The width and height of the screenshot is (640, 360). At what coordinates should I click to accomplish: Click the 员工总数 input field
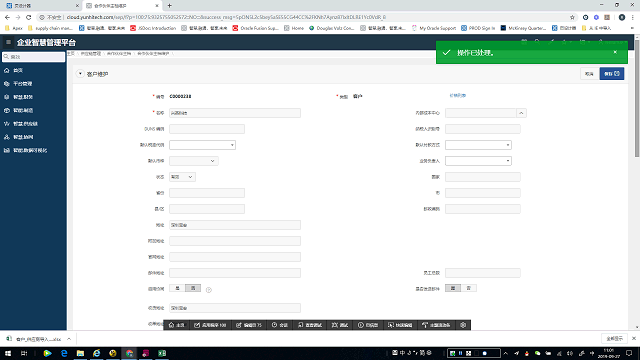483,273
